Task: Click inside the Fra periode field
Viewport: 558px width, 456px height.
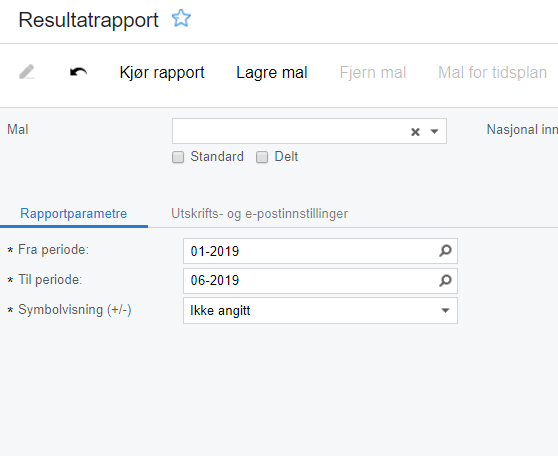Action: 310,251
